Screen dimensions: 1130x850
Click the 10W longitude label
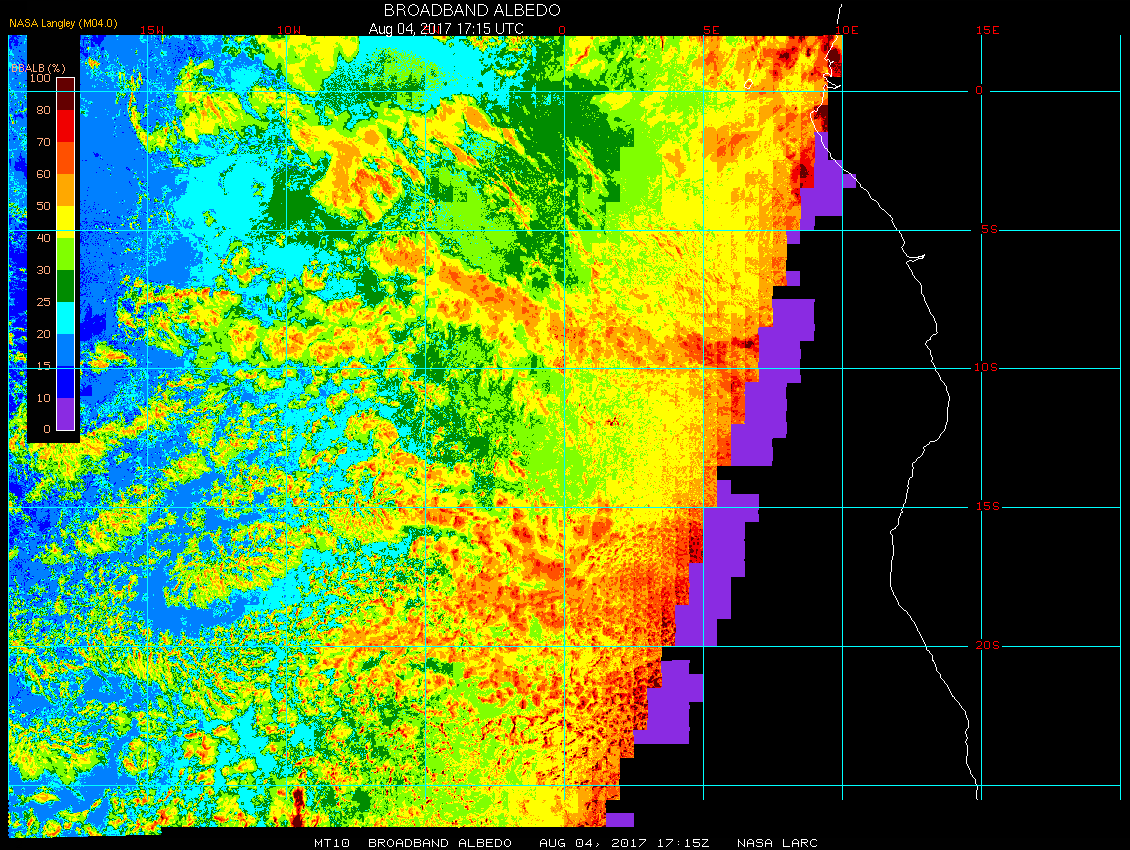pyautogui.click(x=289, y=30)
